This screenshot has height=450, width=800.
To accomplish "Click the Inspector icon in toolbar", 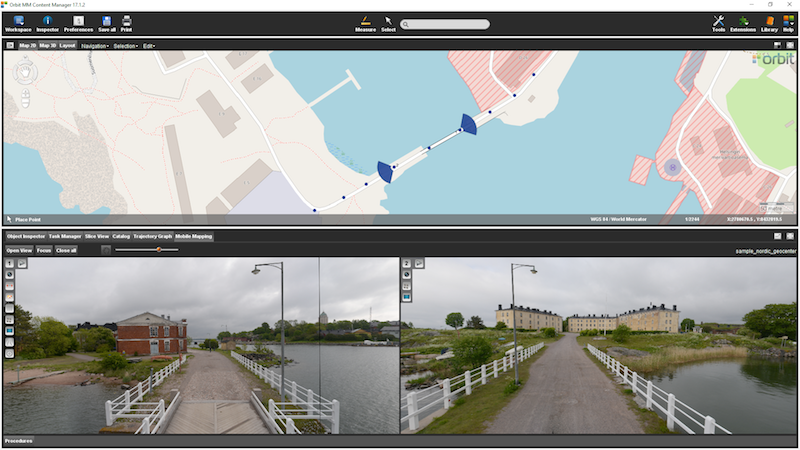I will point(47,21).
